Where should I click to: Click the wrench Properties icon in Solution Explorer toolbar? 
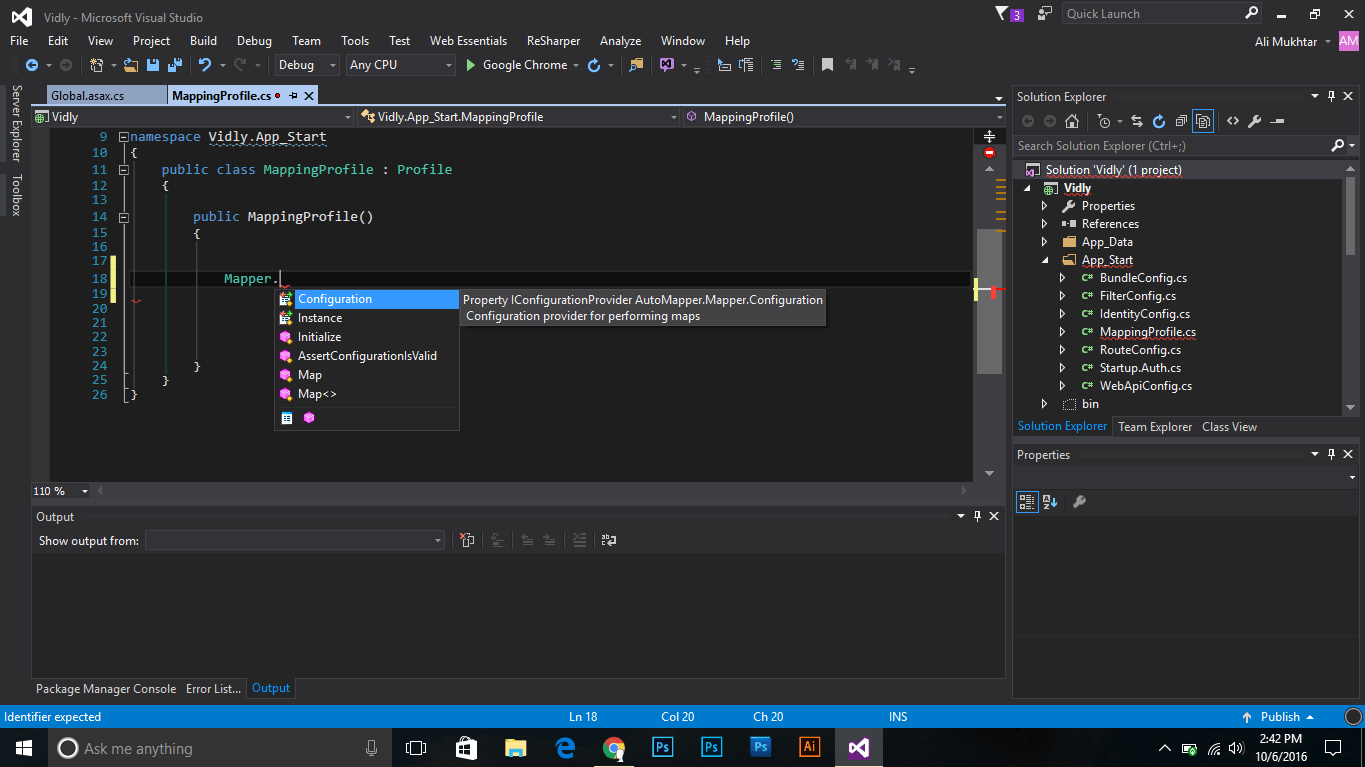click(1254, 121)
